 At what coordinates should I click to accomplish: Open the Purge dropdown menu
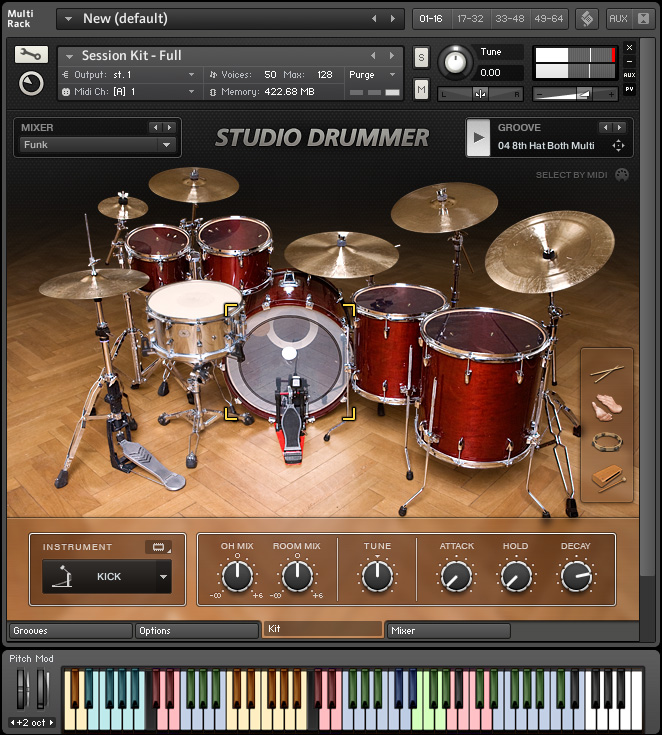coord(373,75)
